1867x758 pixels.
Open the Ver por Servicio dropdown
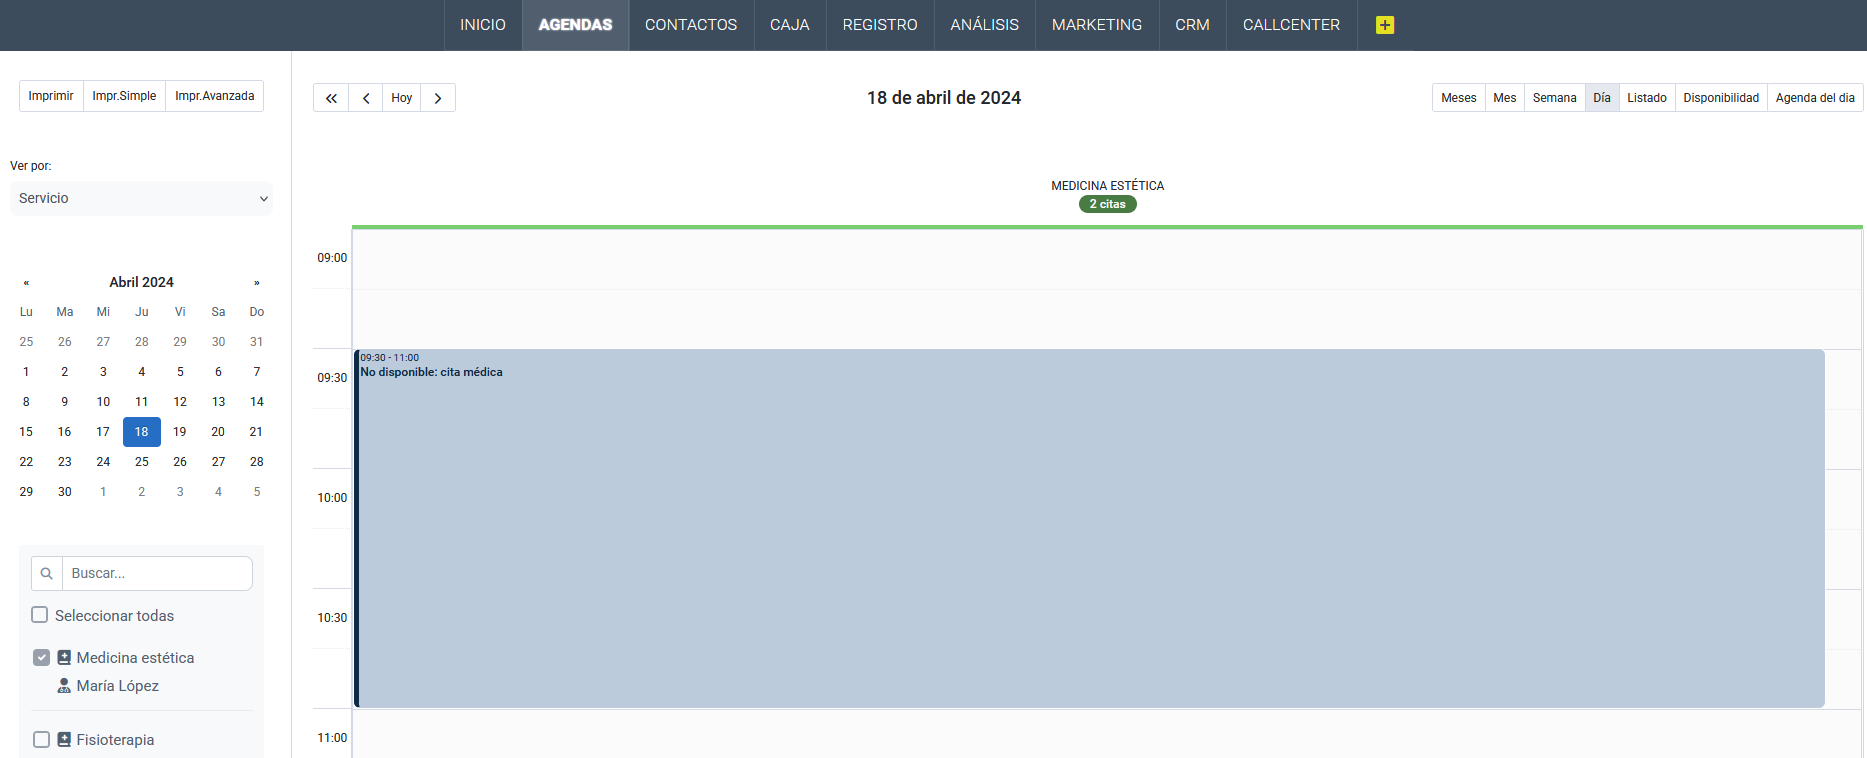coord(141,198)
